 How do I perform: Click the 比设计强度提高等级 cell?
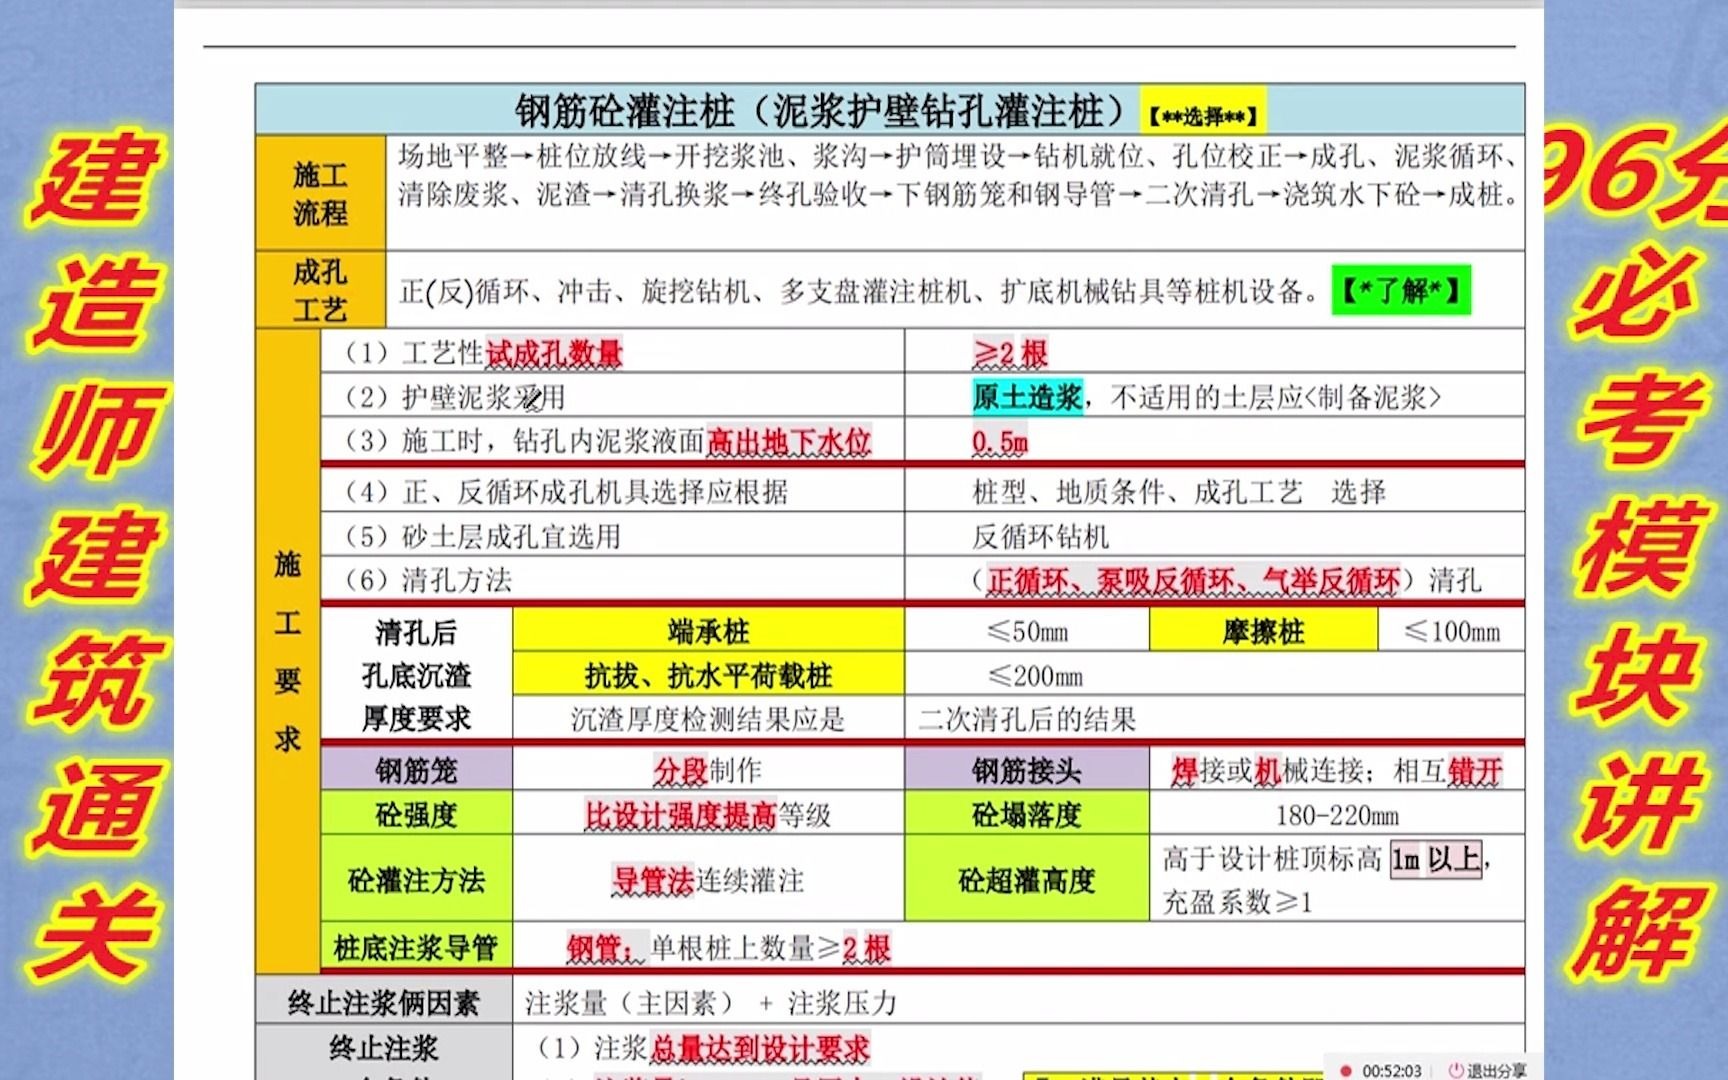point(709,814)
